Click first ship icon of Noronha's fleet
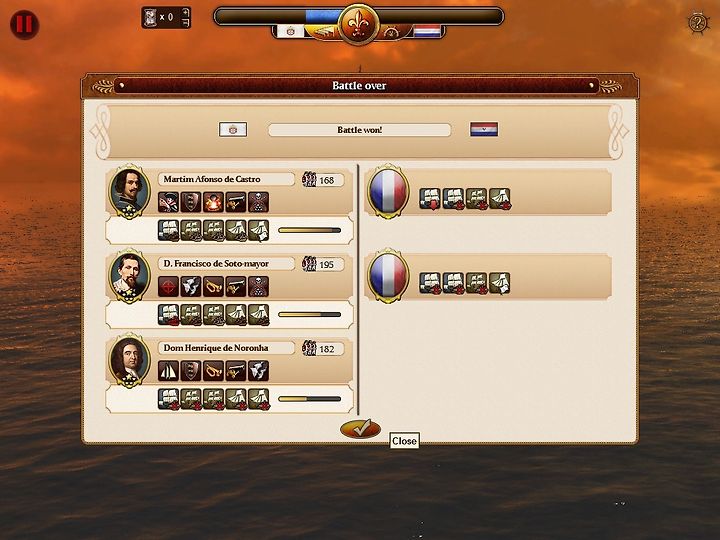The image size is (720, 540). (168, 399)
